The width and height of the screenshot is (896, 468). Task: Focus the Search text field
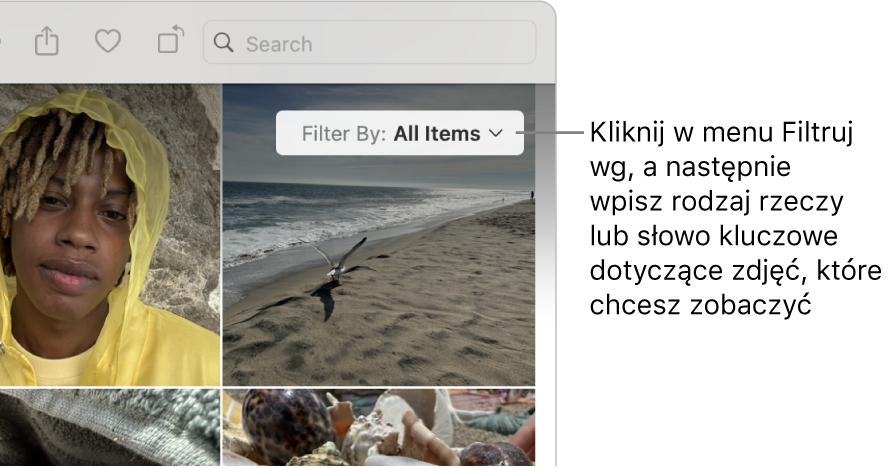[x=370, y=43]
